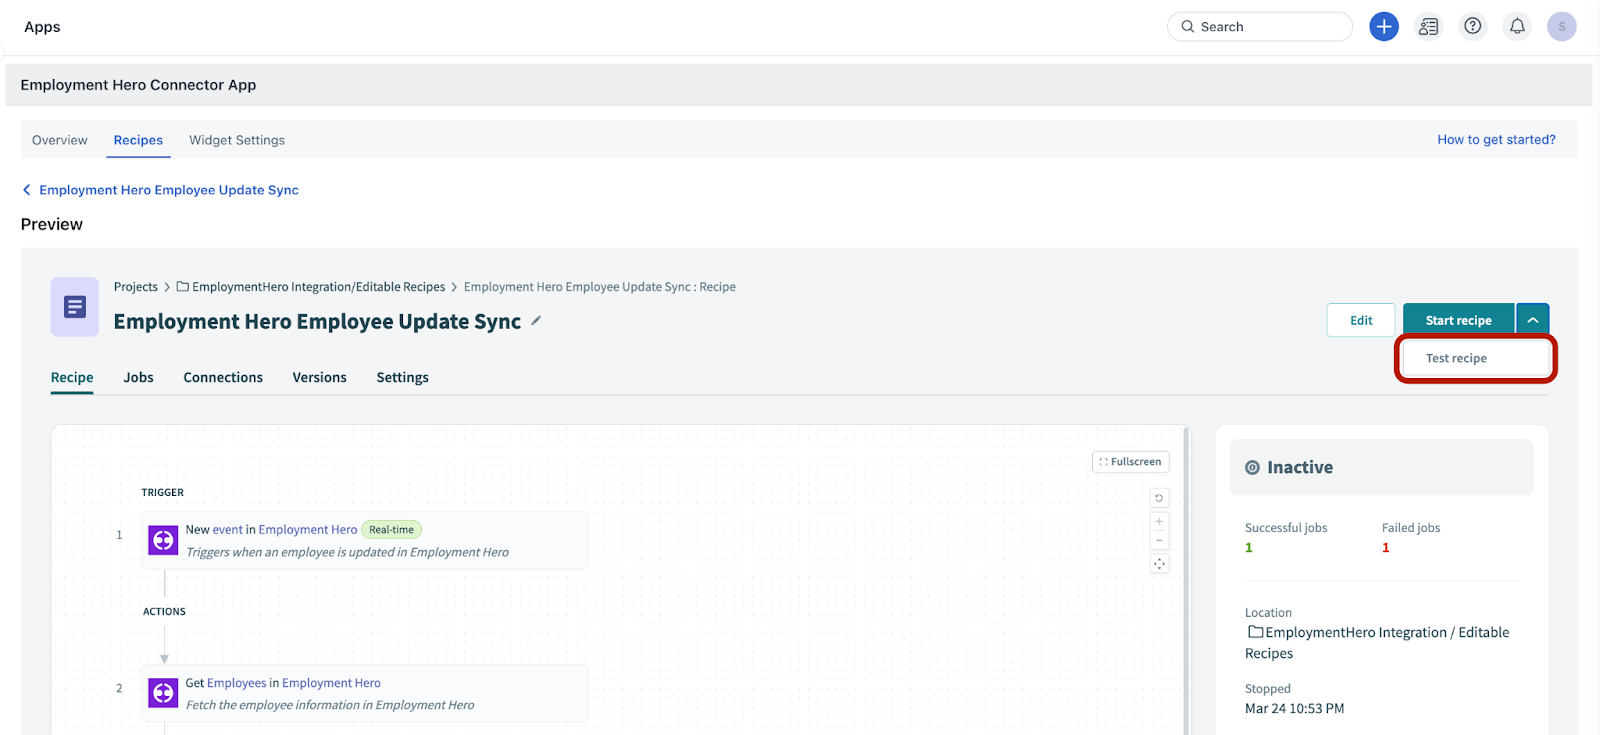Open the Versions tab

[319, 377]
